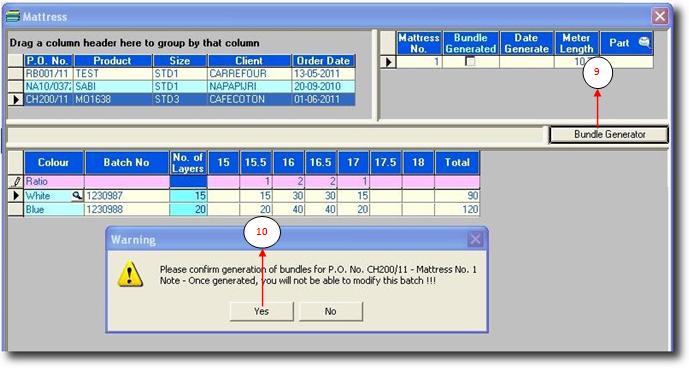This screenshot has width=689, height=368.
Task: Click the row arrow beside Mattress No. 1
Action: (388, 62)
